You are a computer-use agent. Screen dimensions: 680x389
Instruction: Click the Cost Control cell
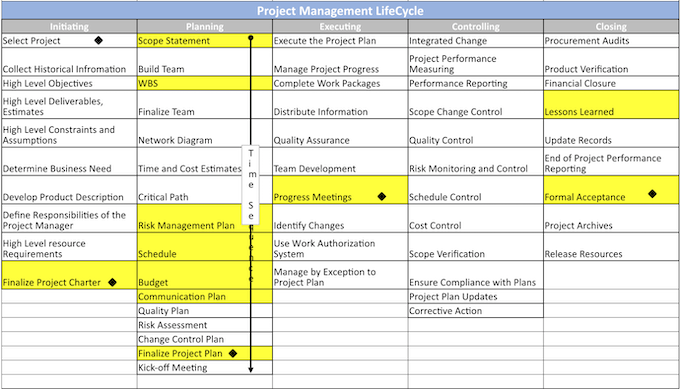[x=475, y=219]
